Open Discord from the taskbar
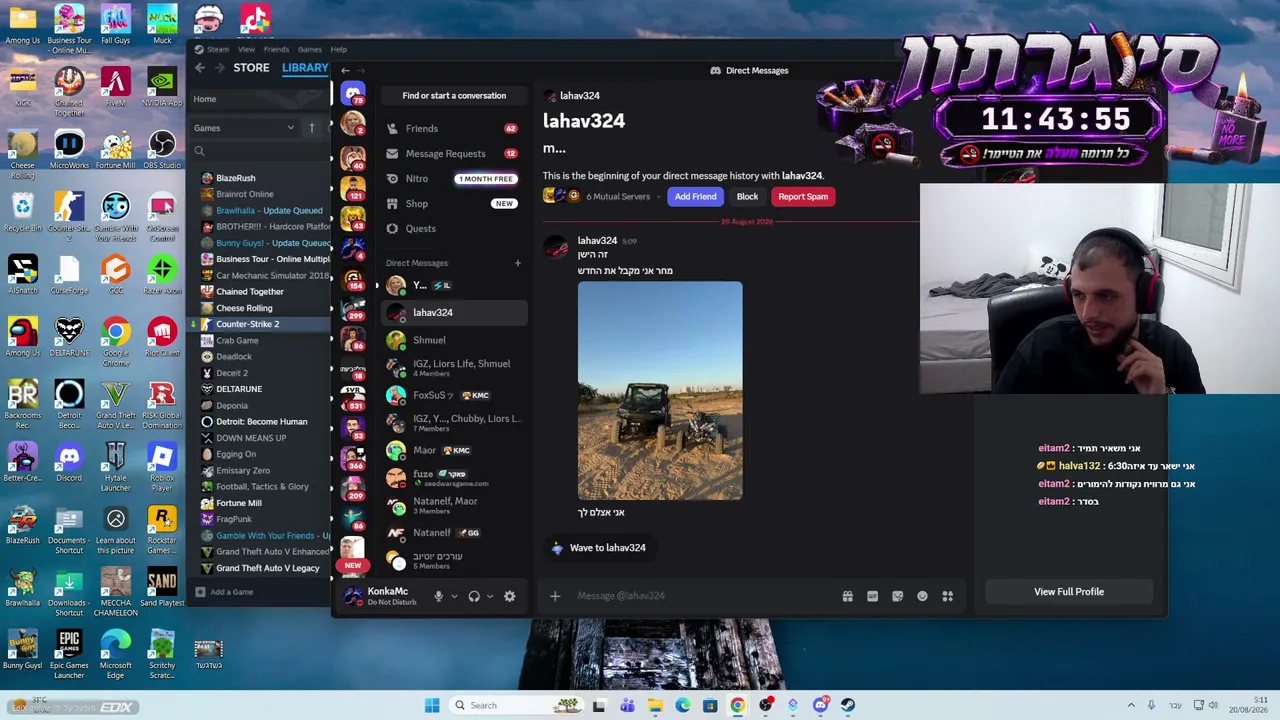1280x720 pixels. click(820, 705)
